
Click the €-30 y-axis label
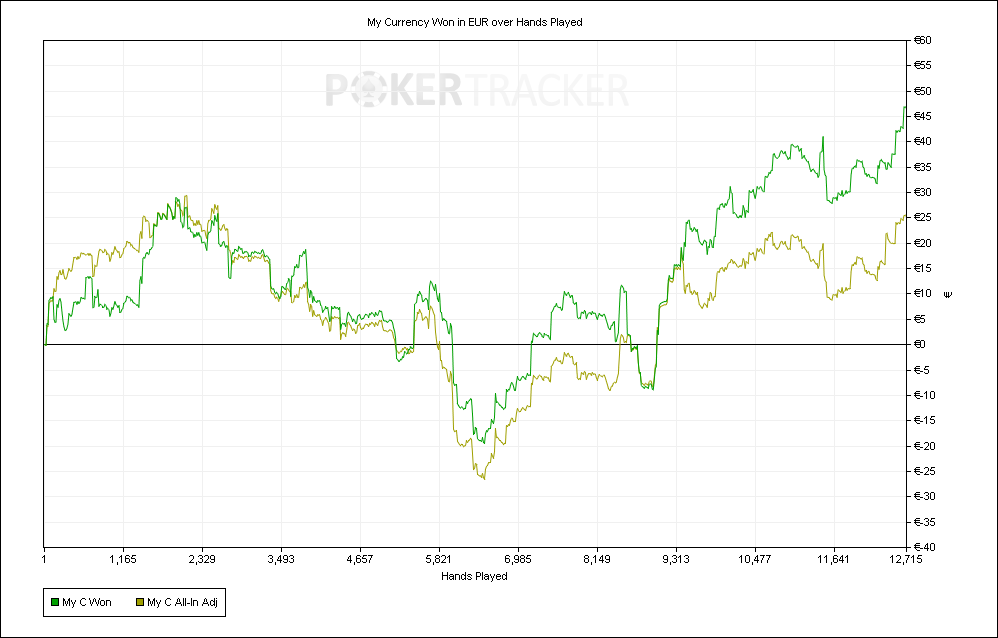click(924, 497)
